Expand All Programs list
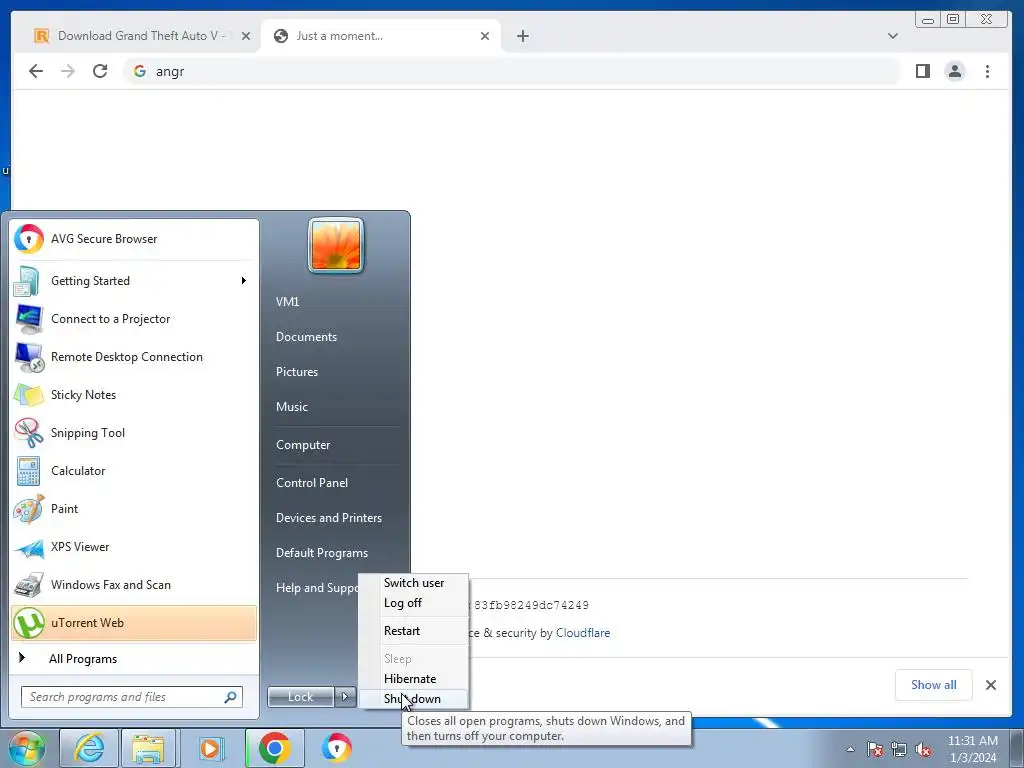The width and height of the screenshot is (1024, 768). pos(134,658)
